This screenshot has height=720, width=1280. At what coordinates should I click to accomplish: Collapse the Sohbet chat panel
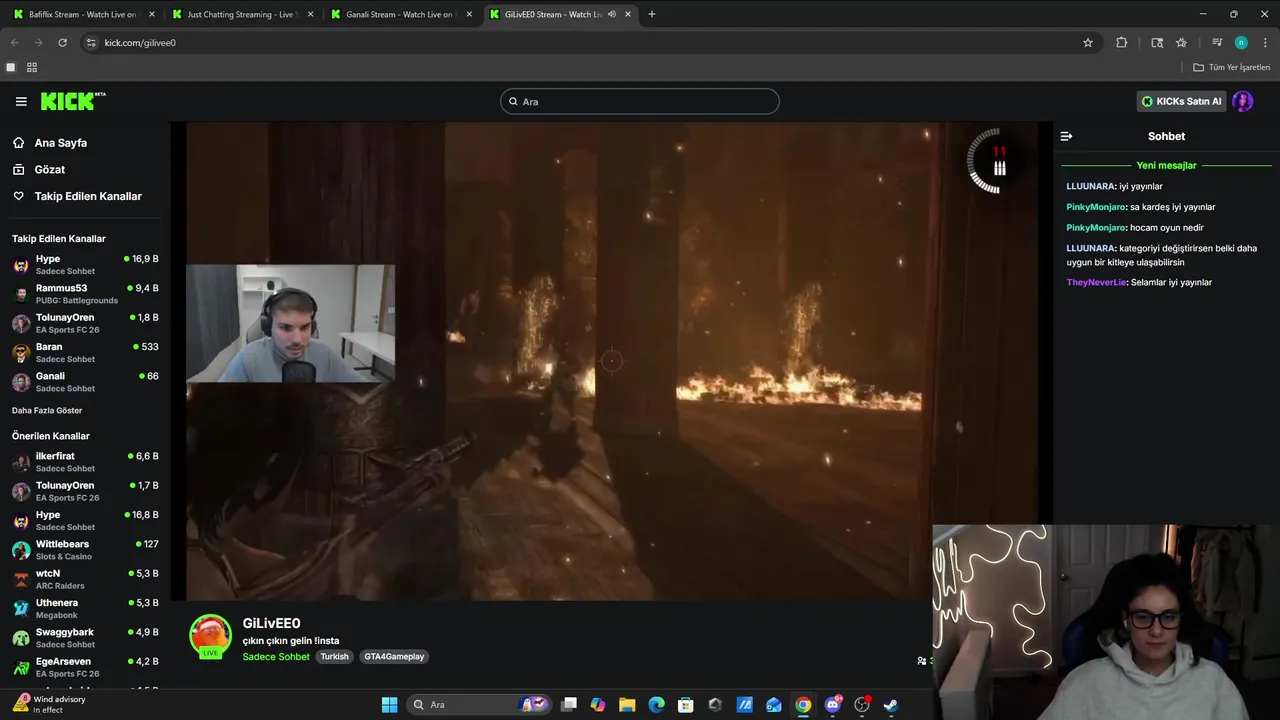point(1066,136)
